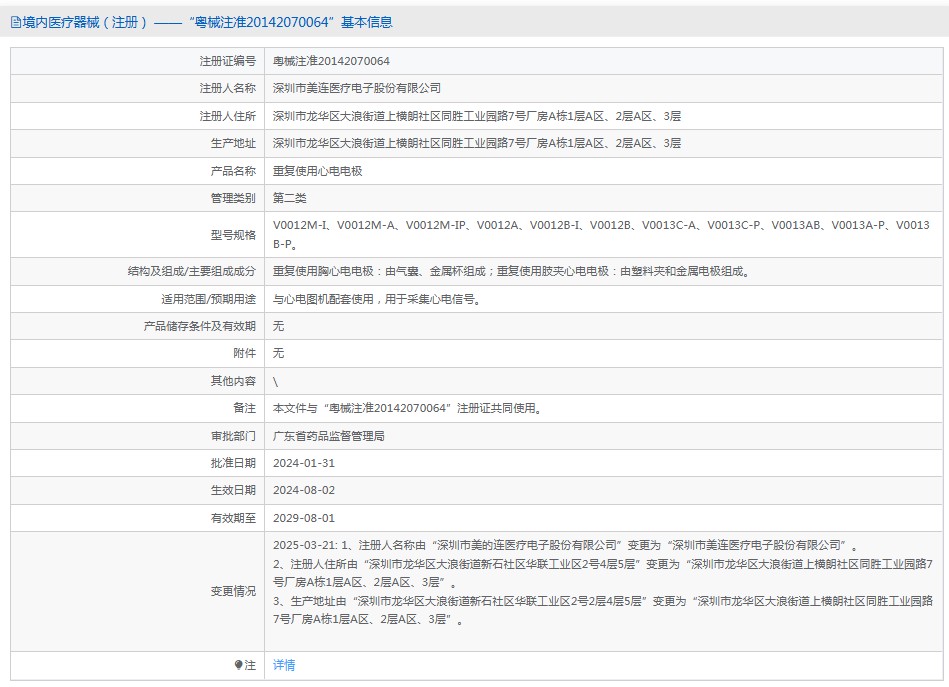
Task: Click the expiry date 2029-08-01
Action: tap(304, 518)
